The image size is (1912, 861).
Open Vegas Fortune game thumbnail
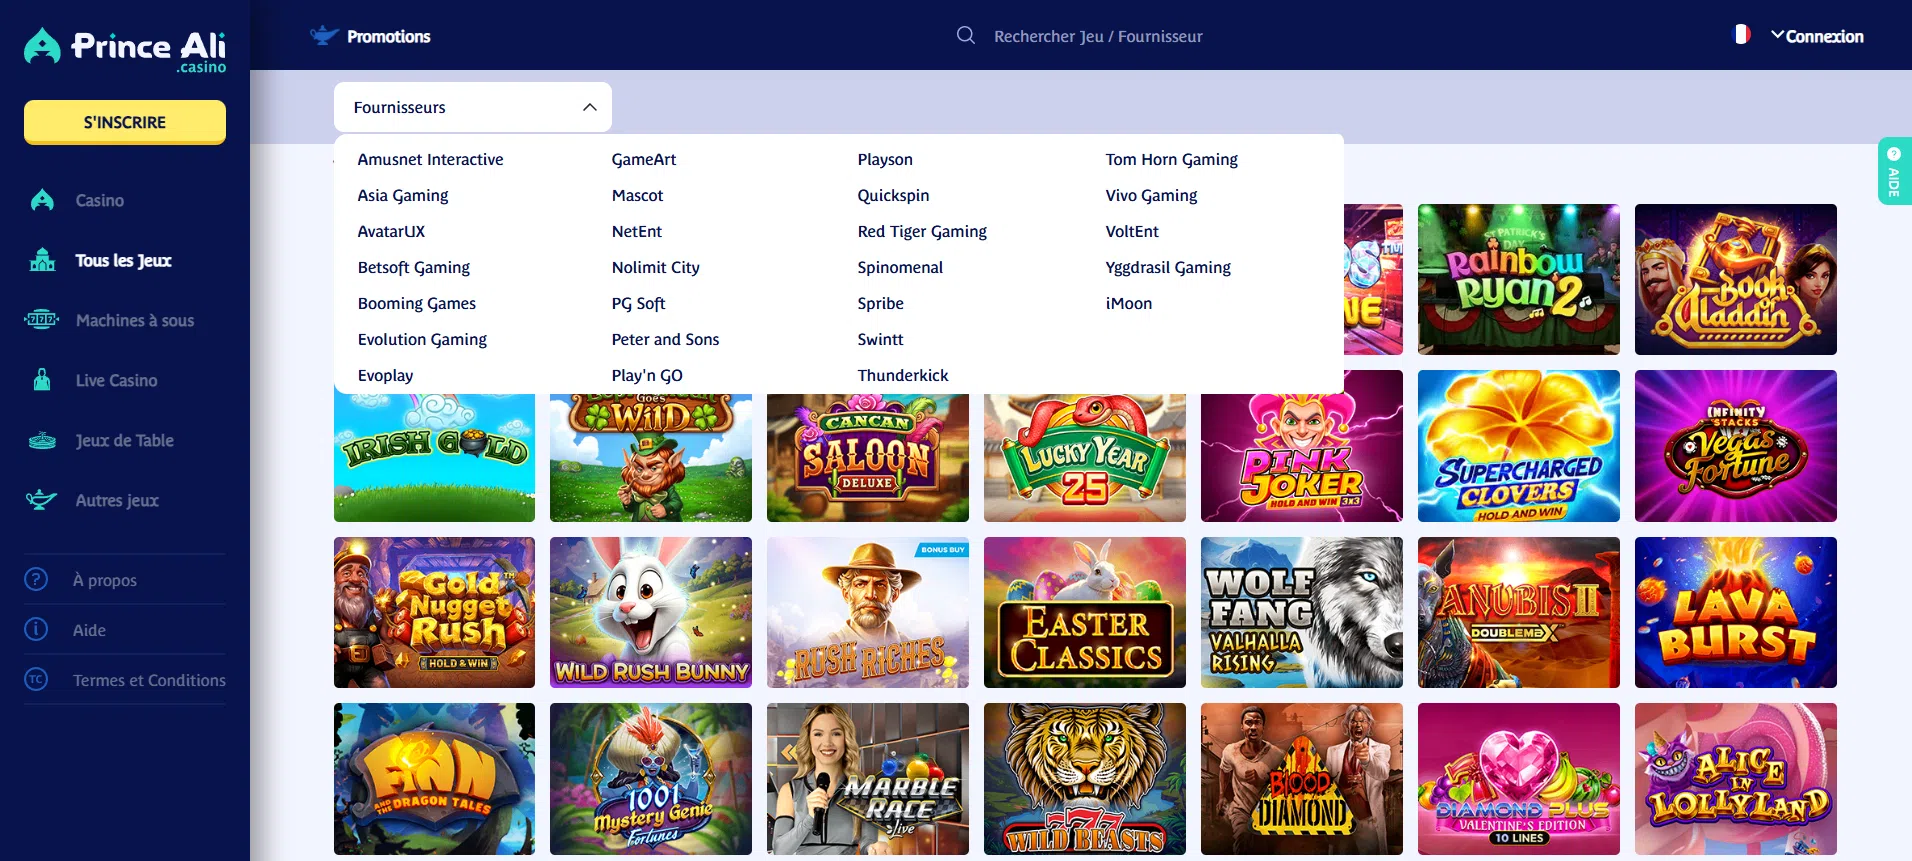(x=1735, y=446)
